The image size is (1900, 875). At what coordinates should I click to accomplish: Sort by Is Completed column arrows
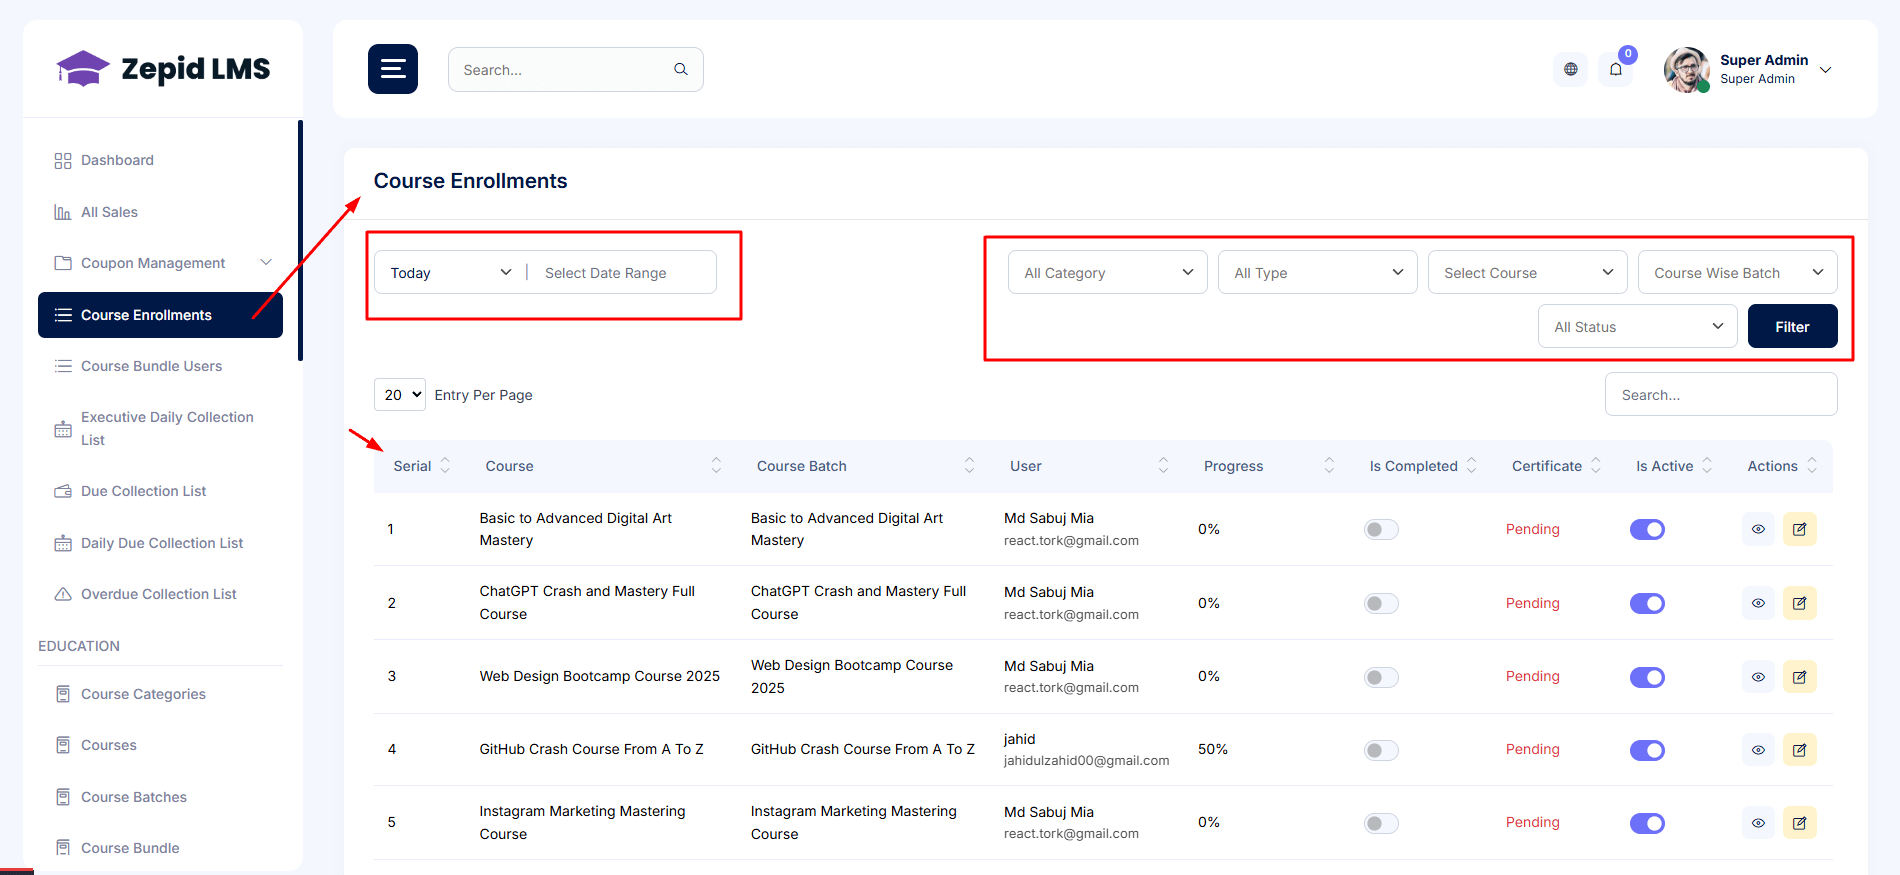pos(1471,466)
